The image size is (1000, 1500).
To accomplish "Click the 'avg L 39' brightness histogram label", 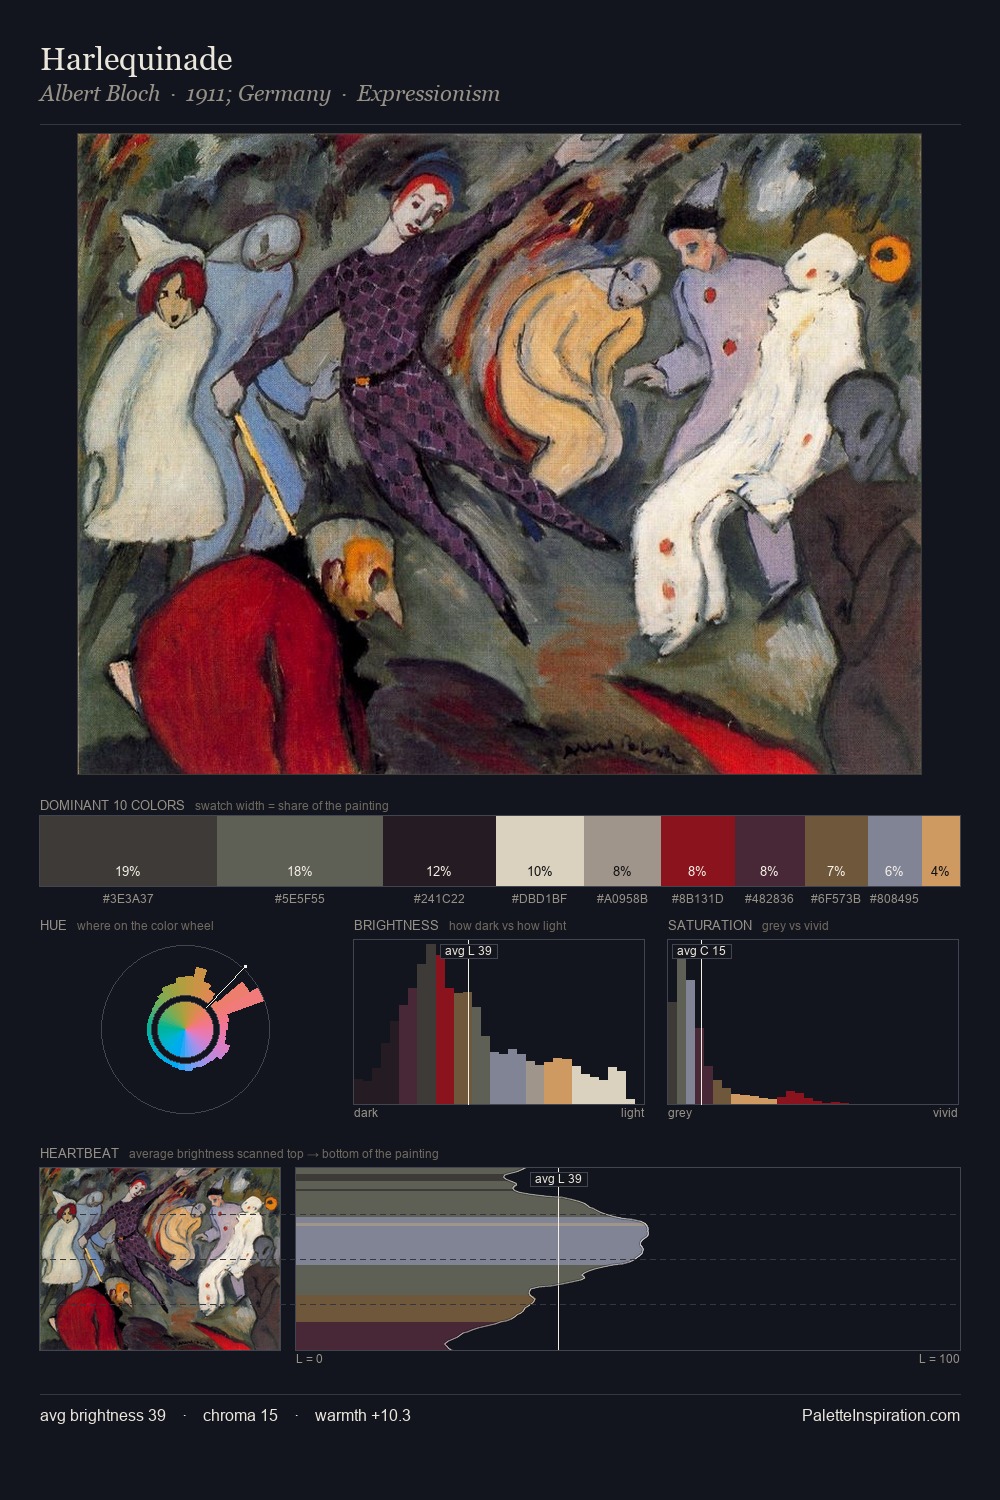I will (469, 951).
